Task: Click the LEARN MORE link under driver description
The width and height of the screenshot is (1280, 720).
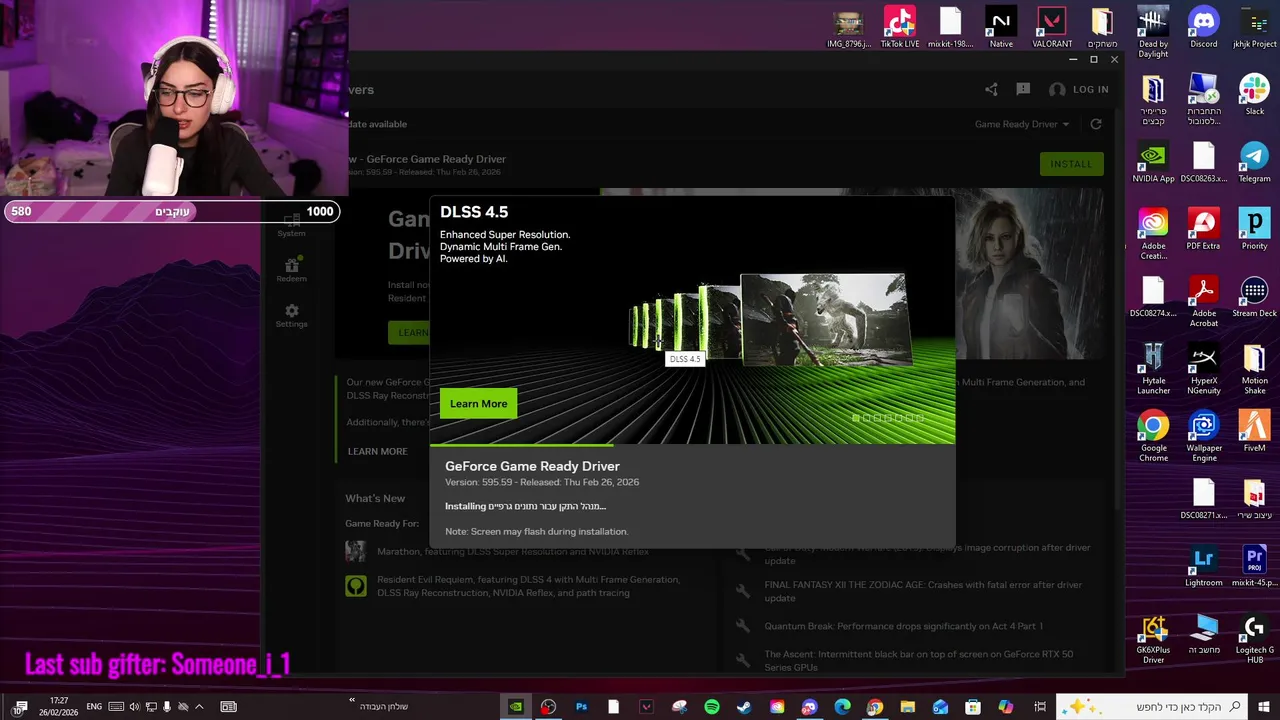Action: [x=377, y=451]
